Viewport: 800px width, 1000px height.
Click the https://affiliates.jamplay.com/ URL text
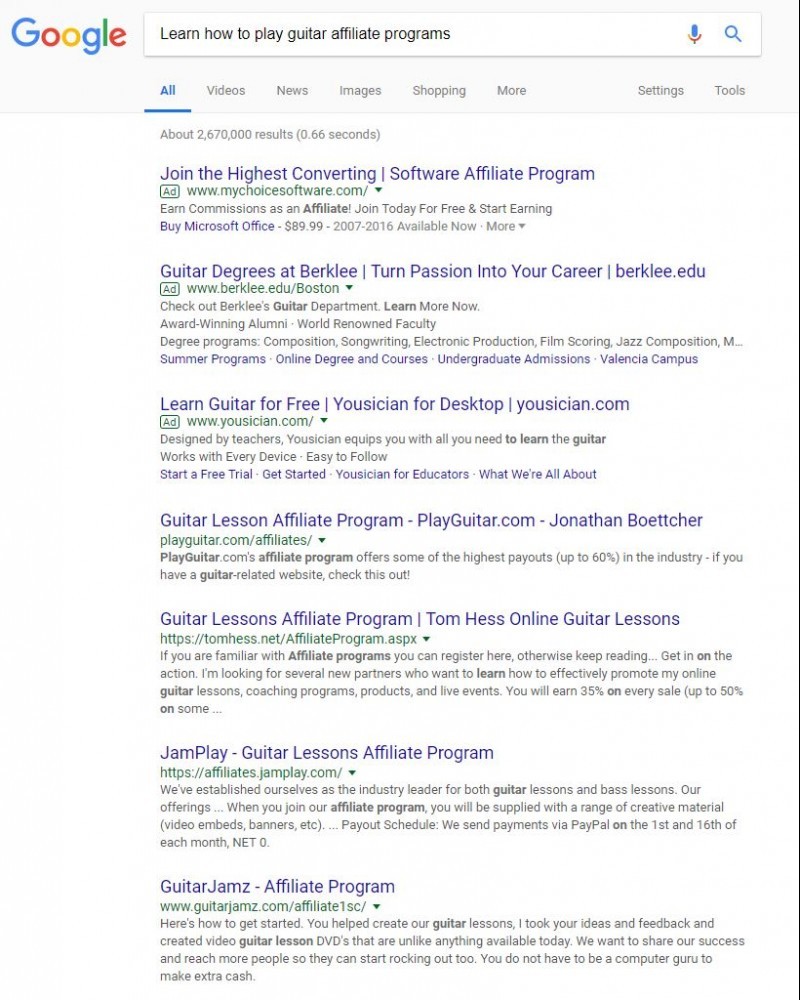pos(251,772)
